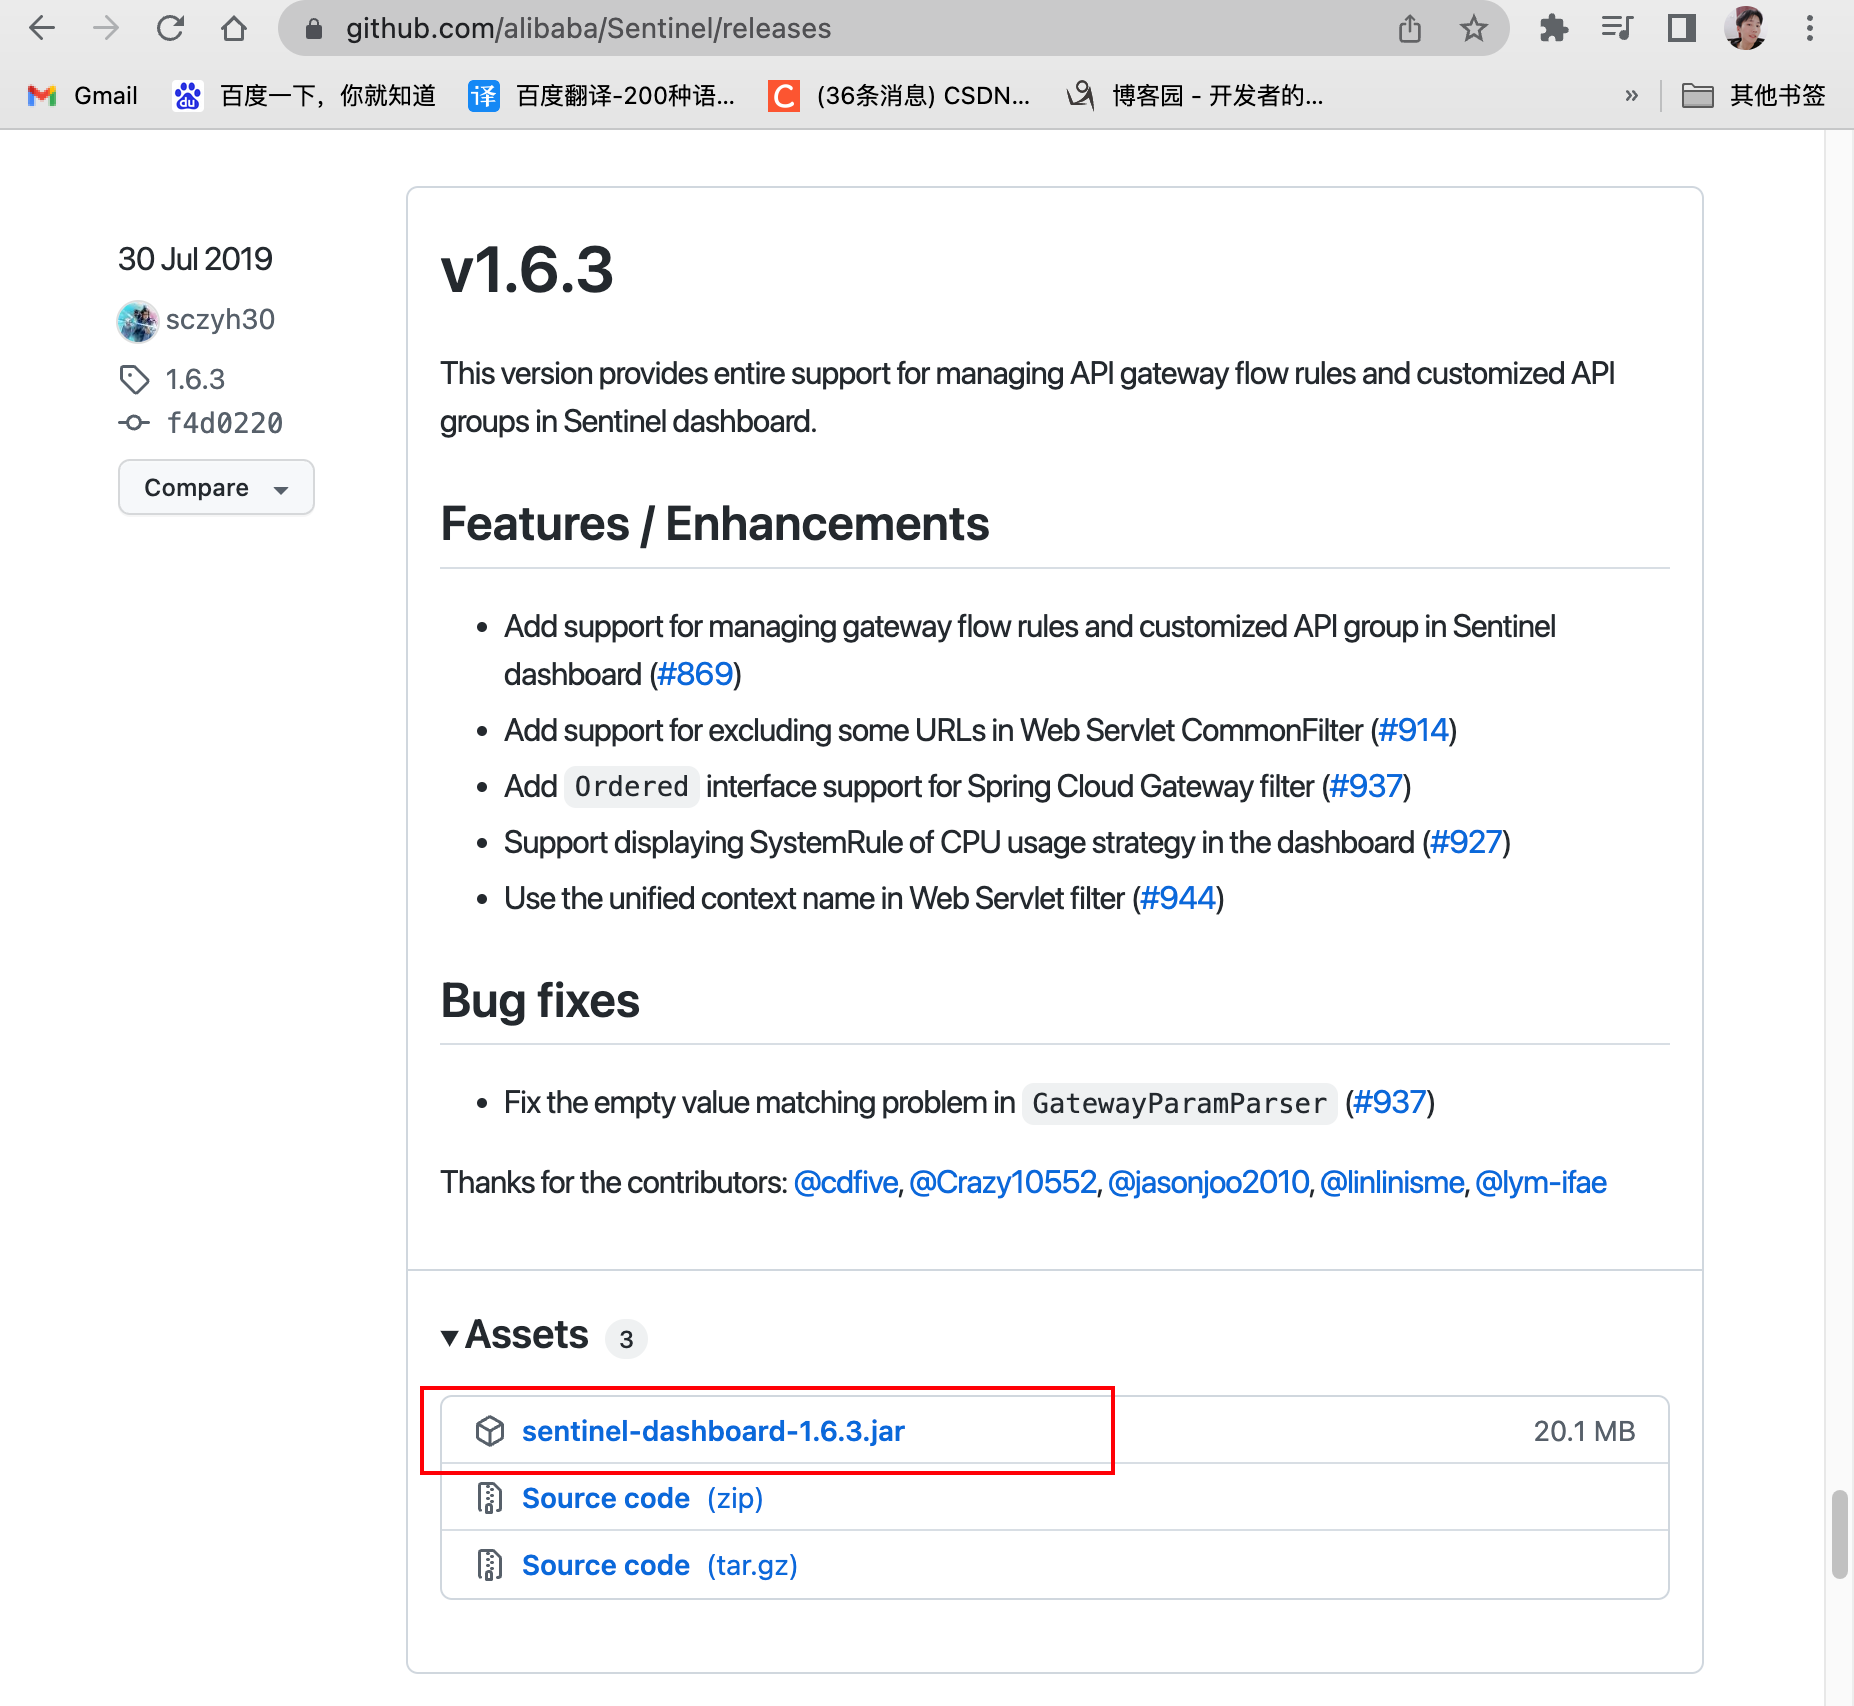Open contributor @Crazy10552 profile

pyautogui.click(x=1003, y=1182)
